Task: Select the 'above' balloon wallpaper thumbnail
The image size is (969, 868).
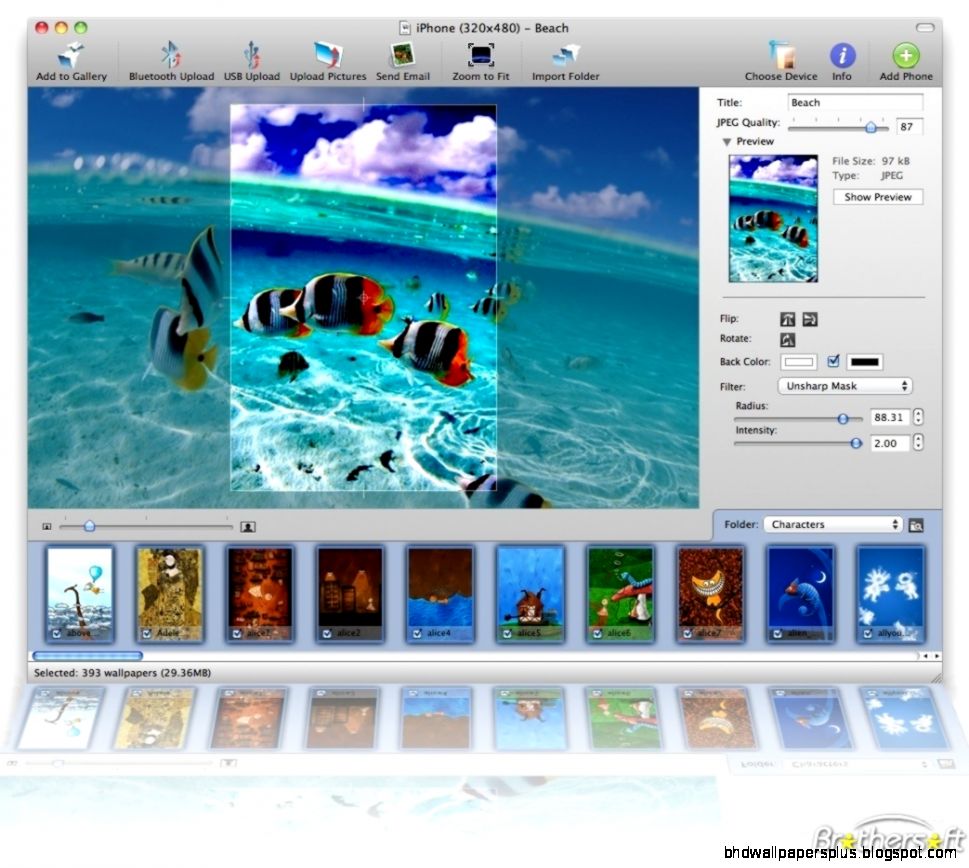Action: 80,594
